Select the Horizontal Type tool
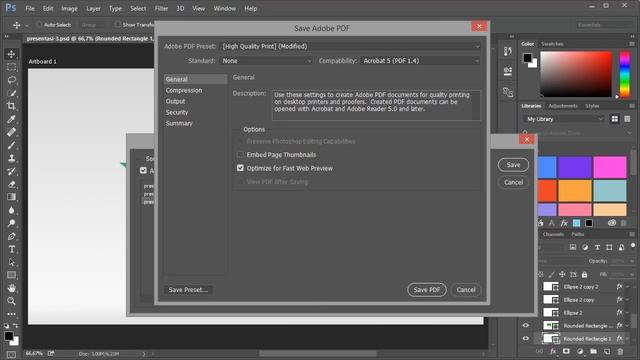 [x=11, y=249]
